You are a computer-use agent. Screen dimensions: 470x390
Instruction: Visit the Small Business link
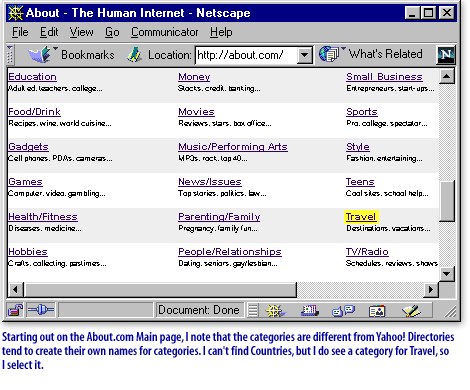[384, 77]
